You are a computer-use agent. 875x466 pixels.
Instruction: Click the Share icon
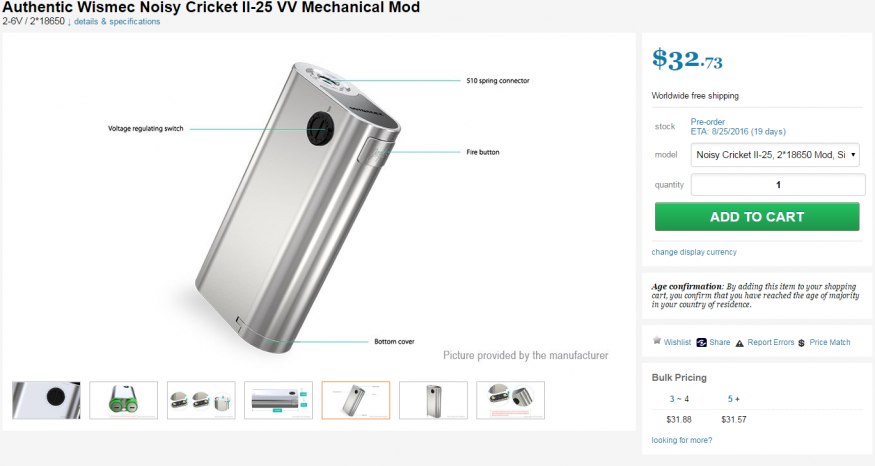702,342
